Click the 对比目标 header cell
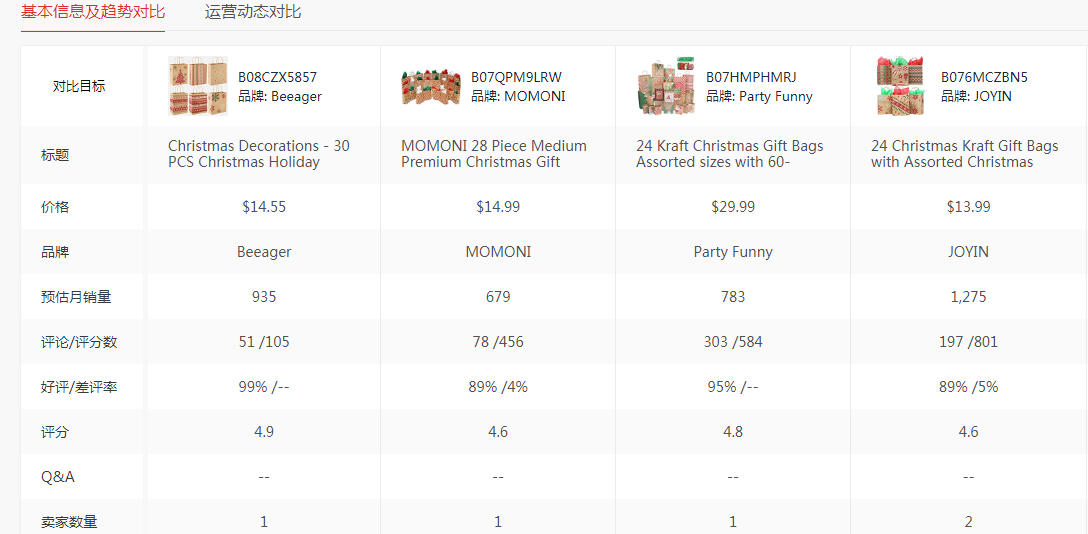1088x534 pixels. [x=79, y=86]
